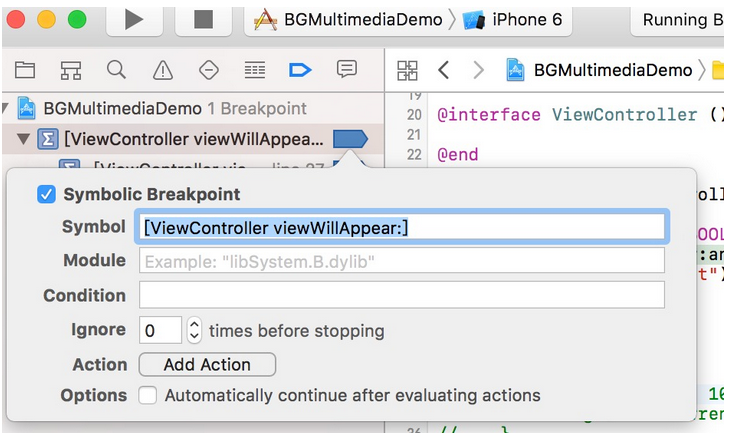This screenshot has height=433, width=733.
Task: Collapse the ViewController viewWillAppear breakpoint row
Action: [x=24, y=139]
